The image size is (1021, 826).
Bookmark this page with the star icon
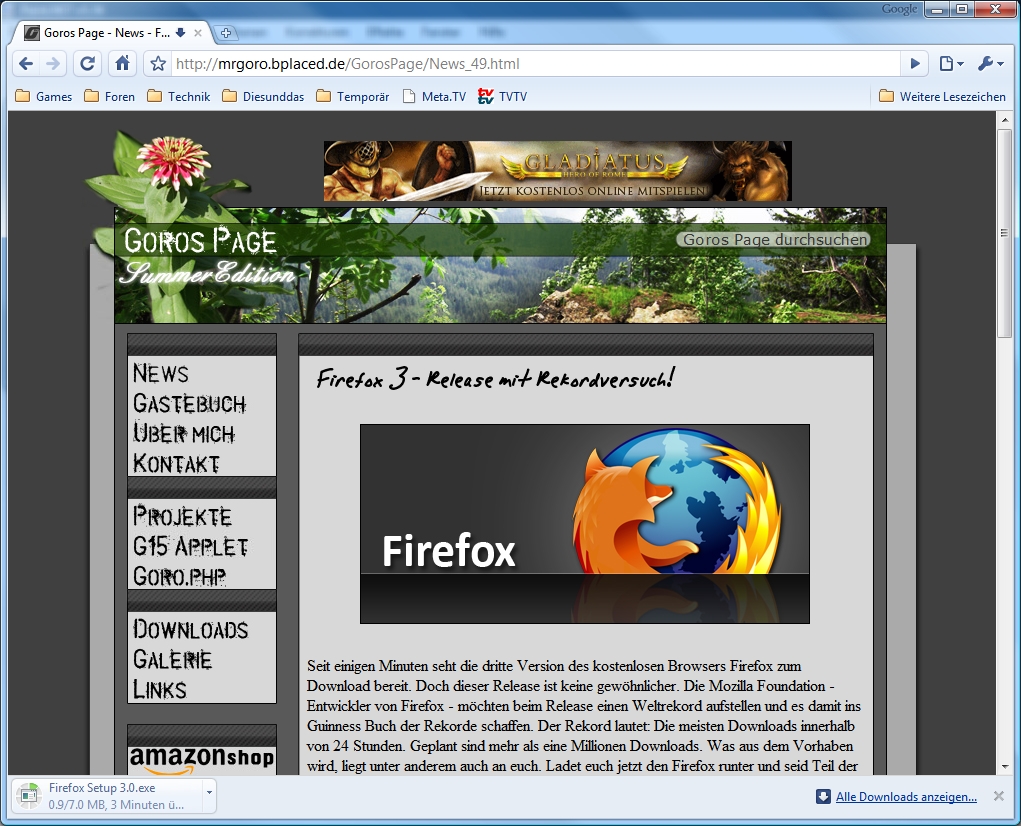pyautogui.click(x=158, y=64)
